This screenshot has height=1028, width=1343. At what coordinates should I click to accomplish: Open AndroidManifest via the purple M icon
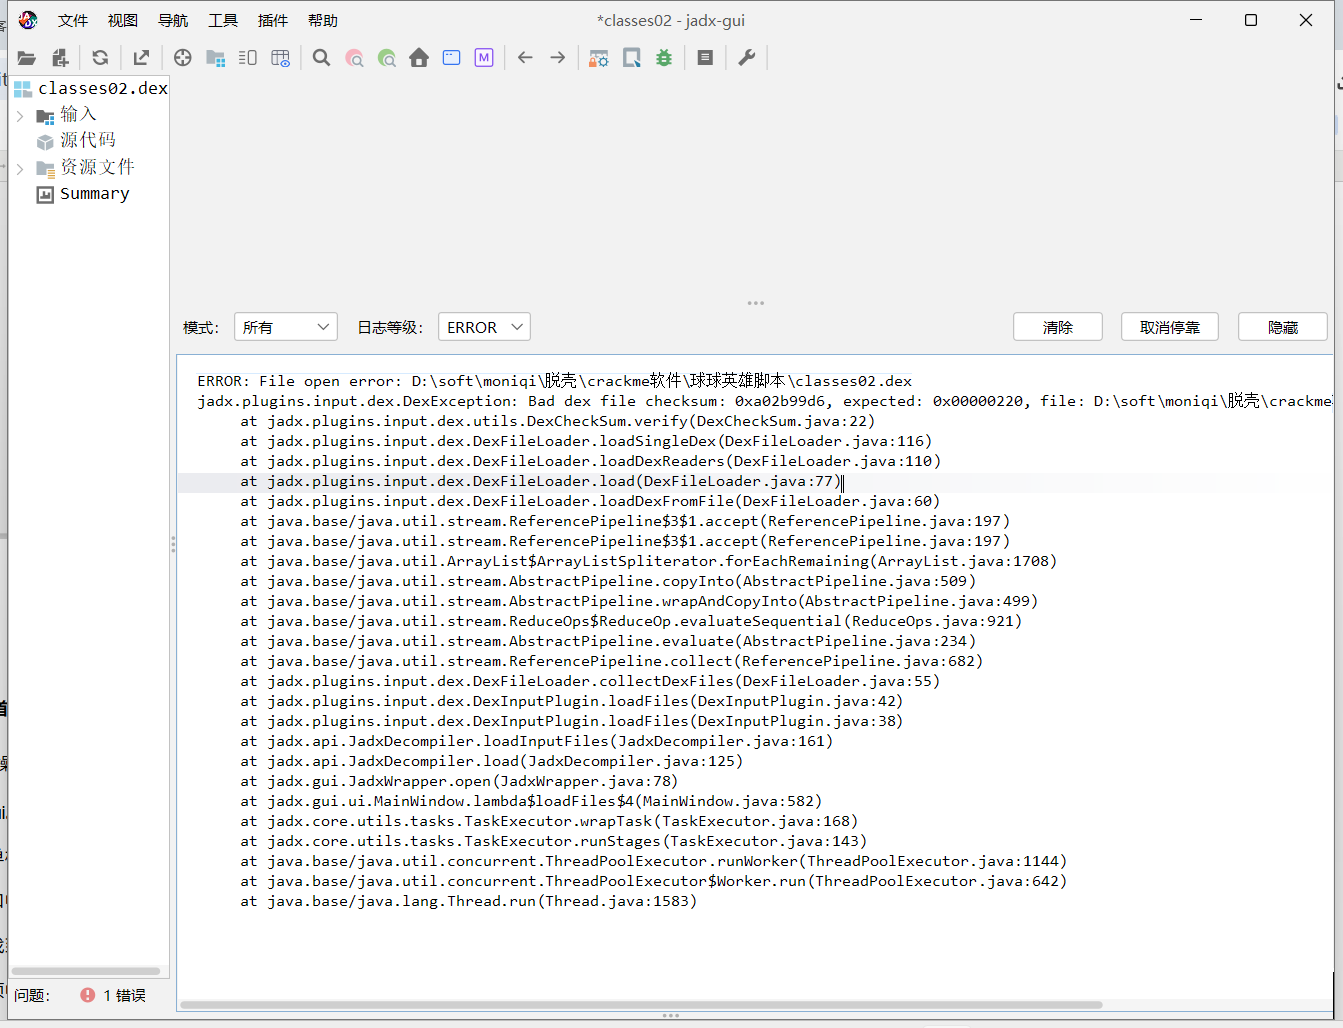pyautogui.click(x=484, y=58)
